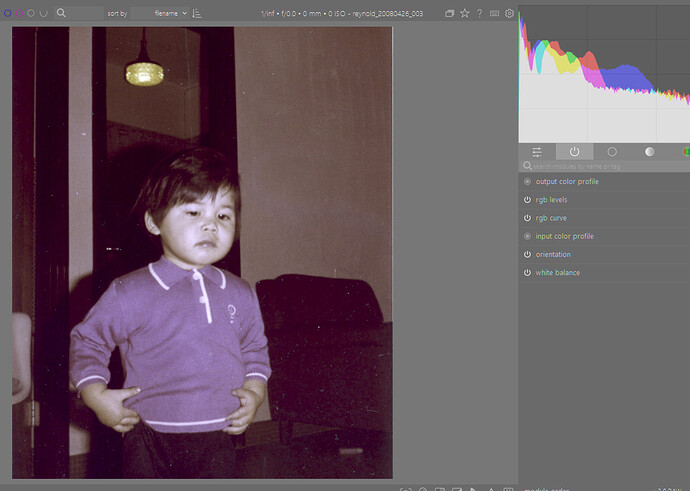Click the image info line reynold_20080426_003

point(341,14)
